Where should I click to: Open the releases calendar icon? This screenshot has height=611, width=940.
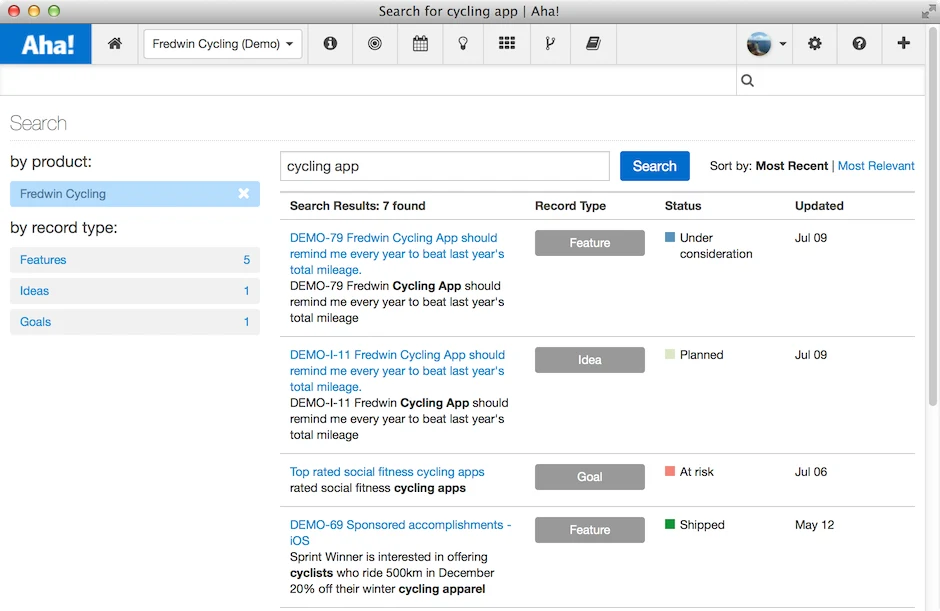420,43
